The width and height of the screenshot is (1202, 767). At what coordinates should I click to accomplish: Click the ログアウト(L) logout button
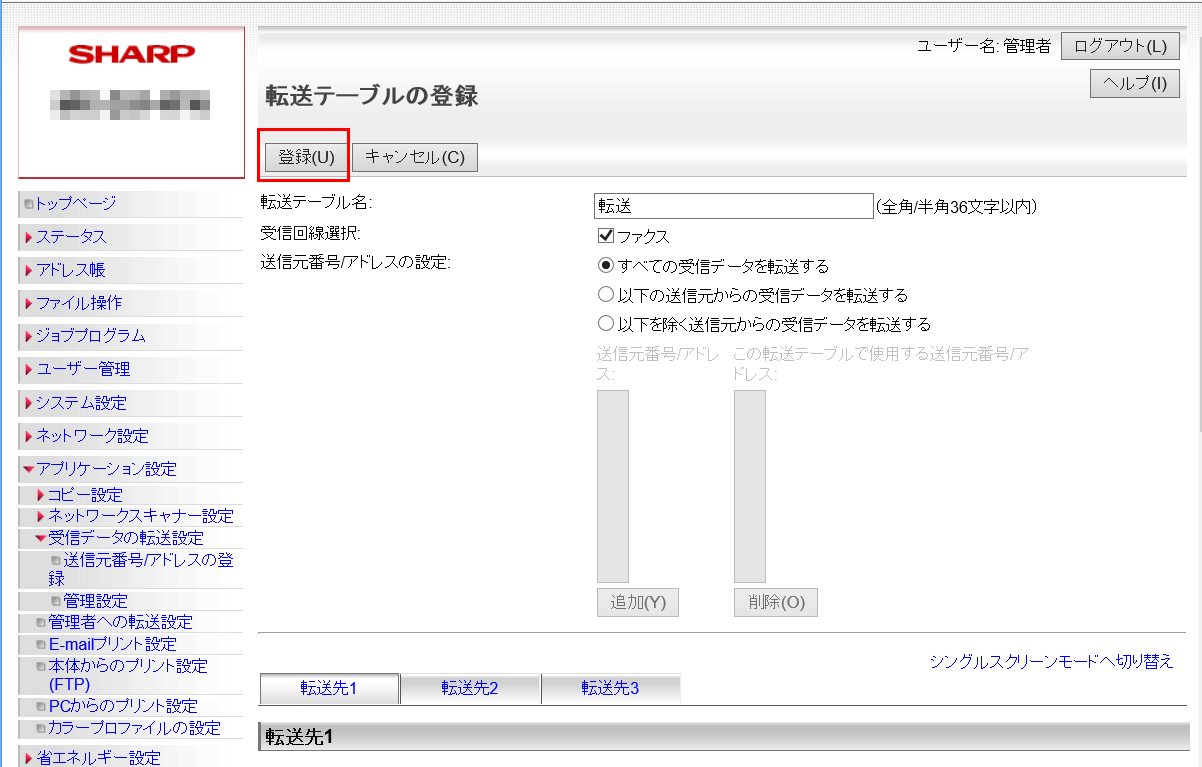coord(1120,47)
